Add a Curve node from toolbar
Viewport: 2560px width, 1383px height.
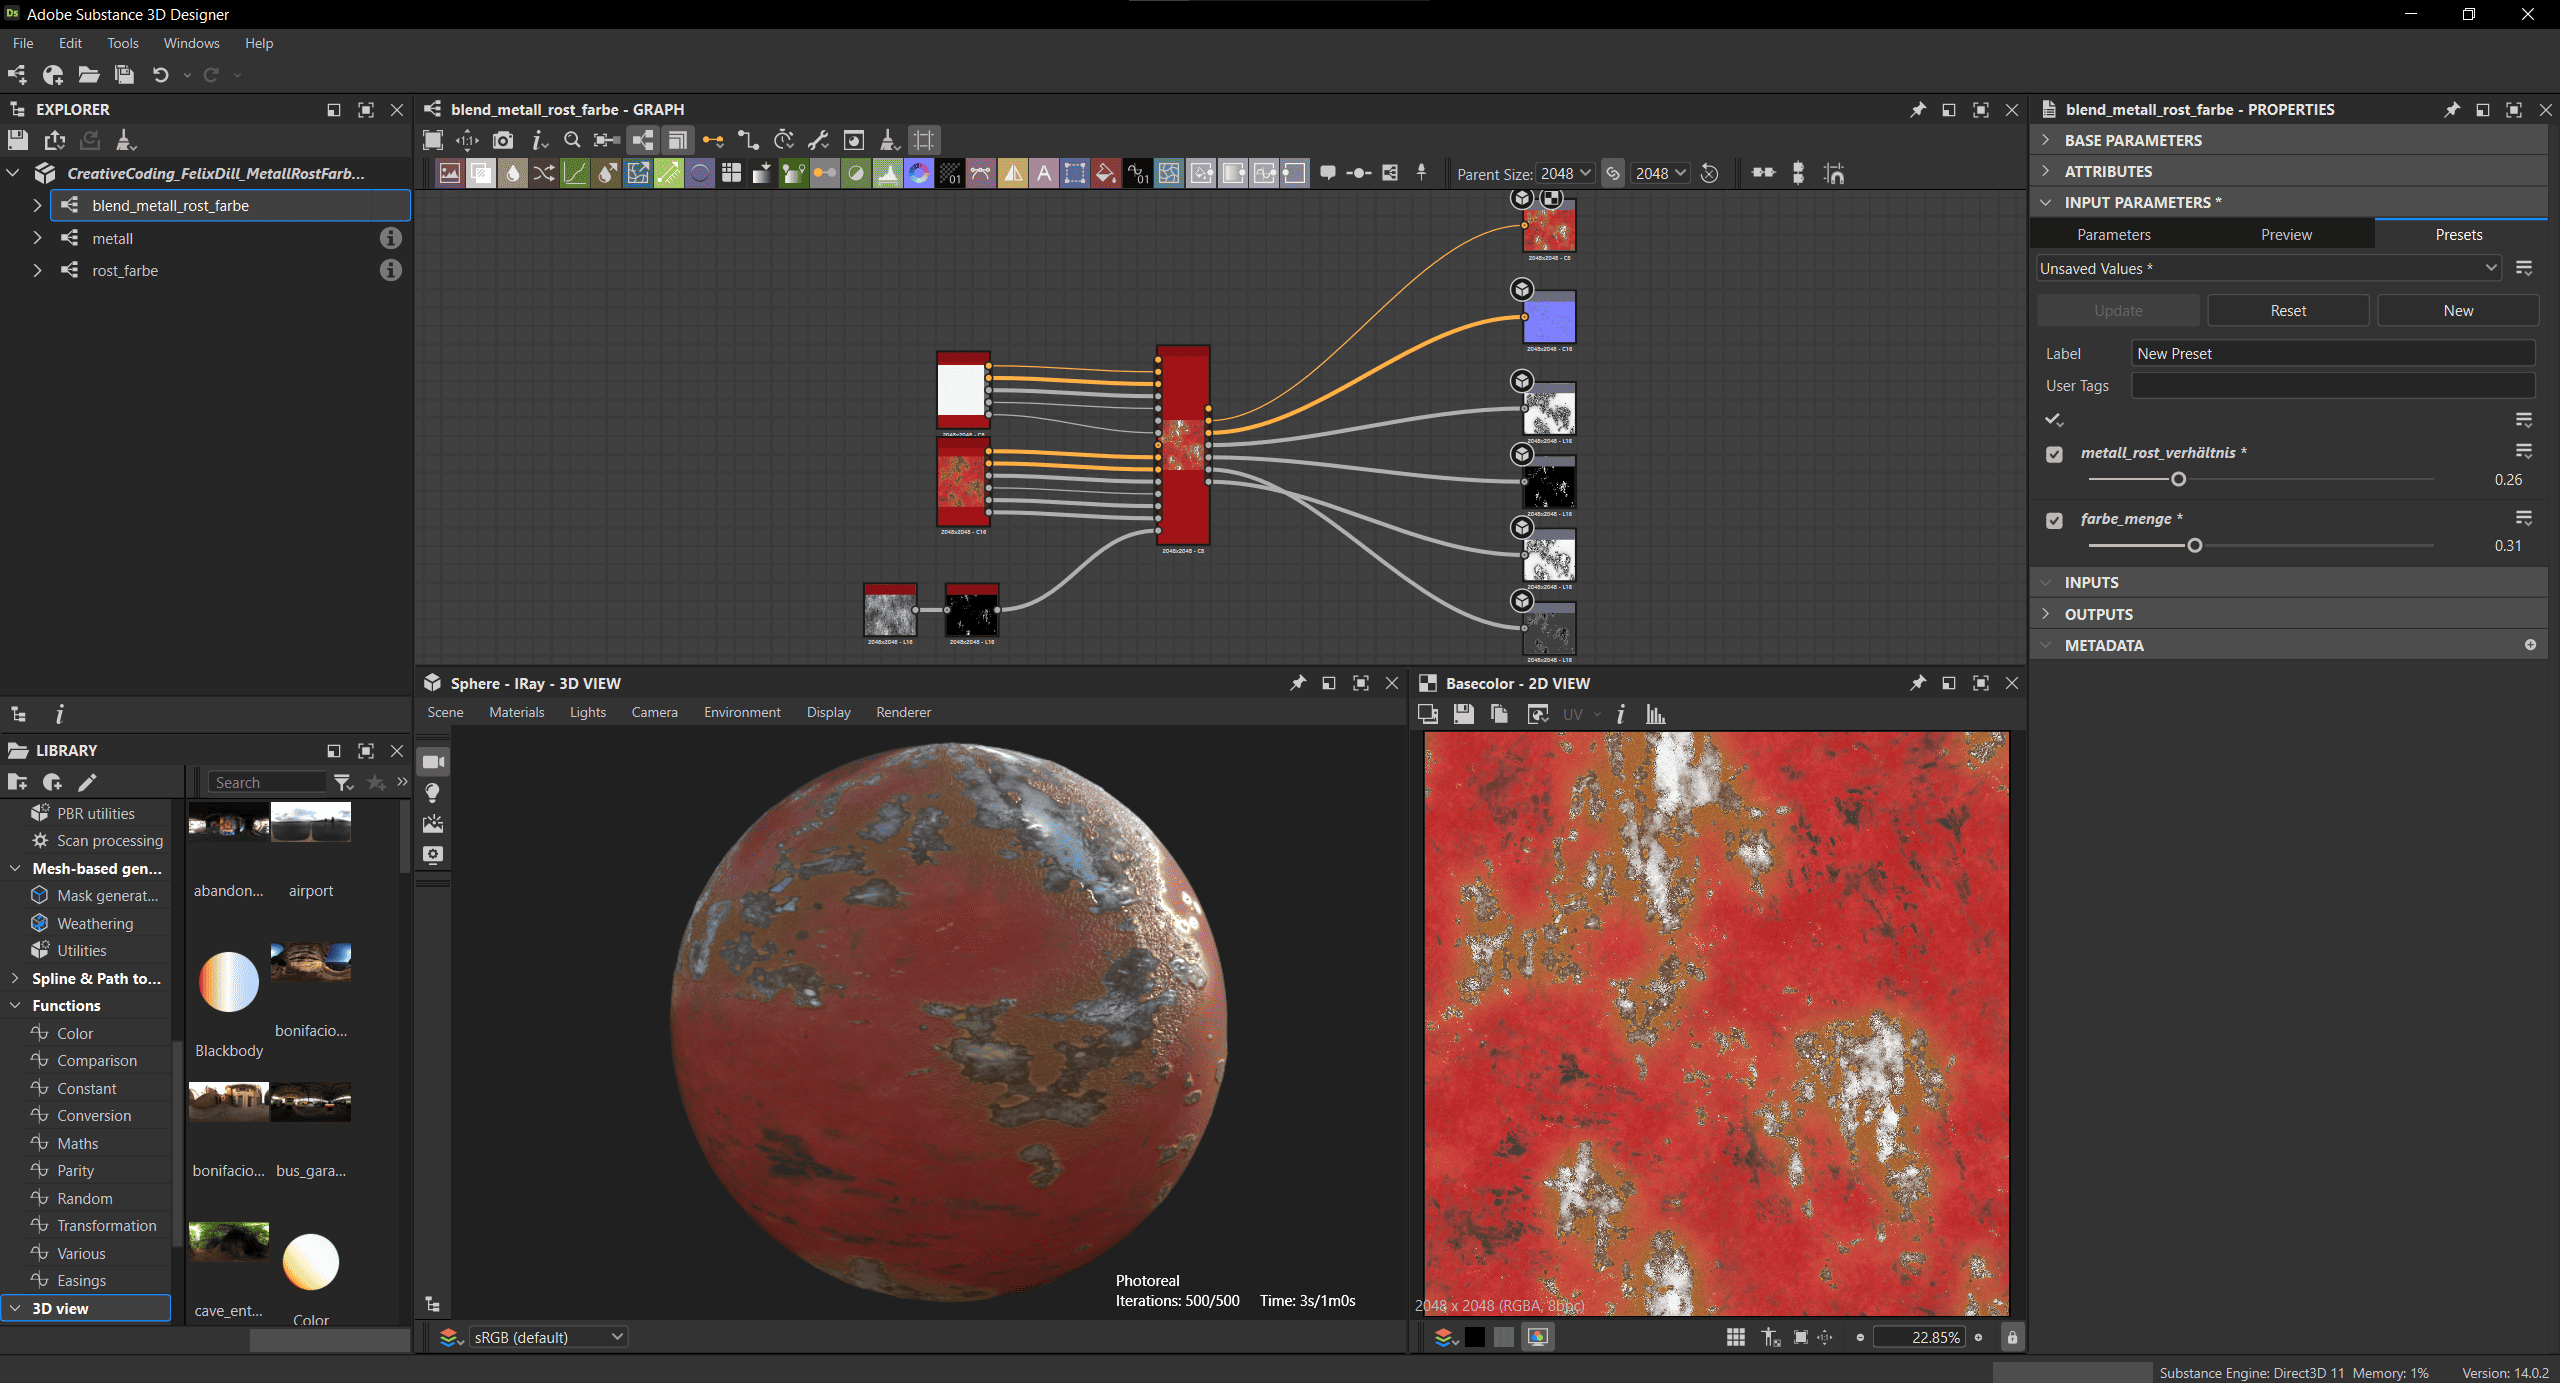pyautogui.click(x=575, y=174)
